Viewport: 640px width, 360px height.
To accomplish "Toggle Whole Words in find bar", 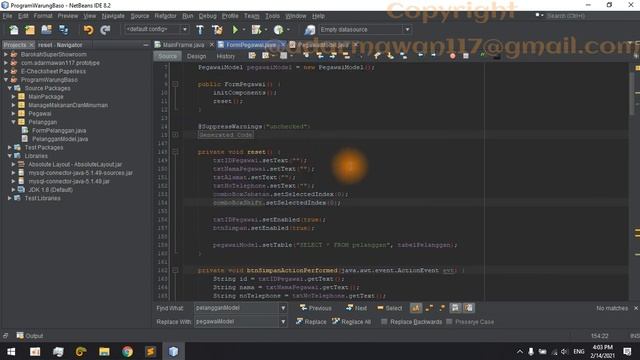I will [x=429, y=308].
